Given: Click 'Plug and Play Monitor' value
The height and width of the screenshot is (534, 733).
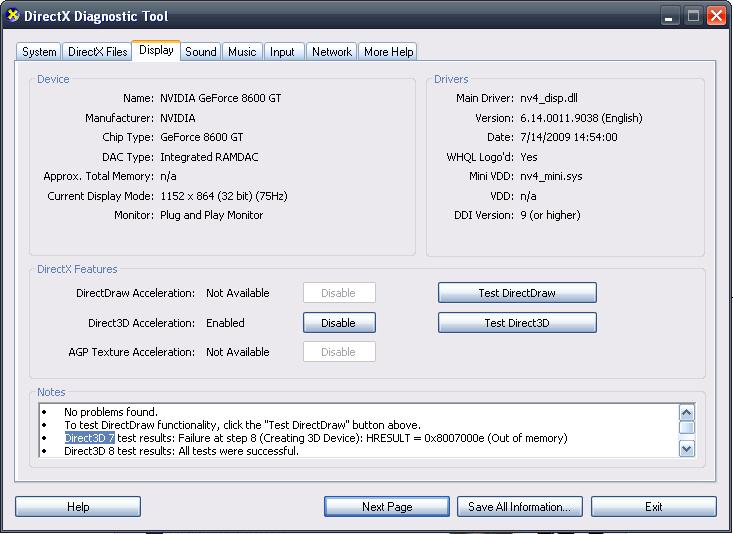Looking at the screenshot, I should click(x=211, y=215).
